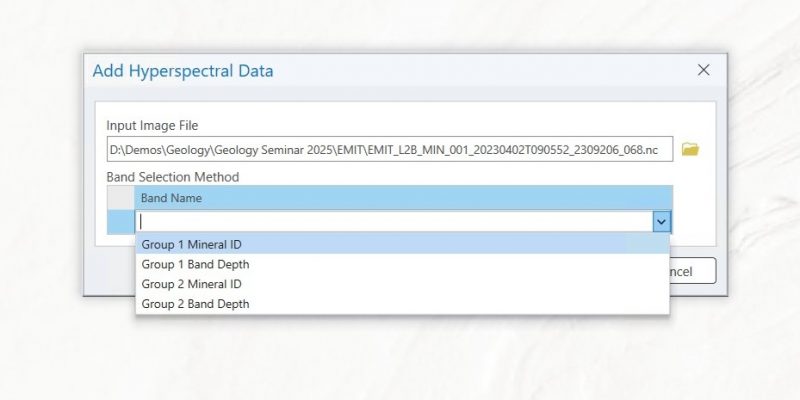This screenshot has width=800, height=400.
Task: Focus the empty Band Name combo box
Action: [x=394, y=222]
